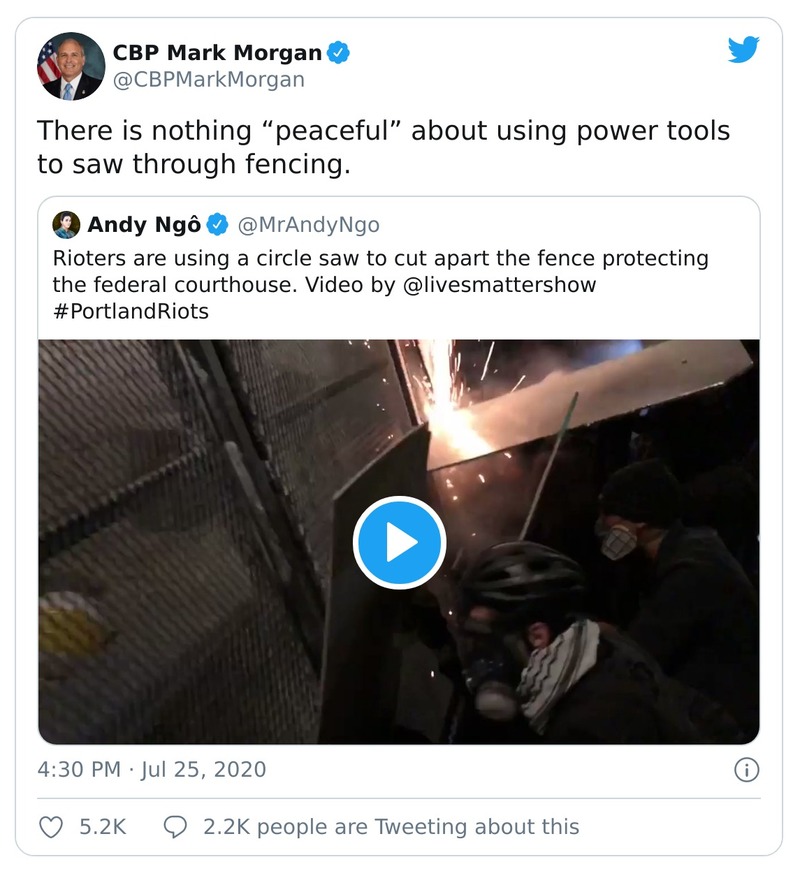Click Andy Ngô's small avatar
Viewport: 800px width, 878px height.
coord(66,224)
